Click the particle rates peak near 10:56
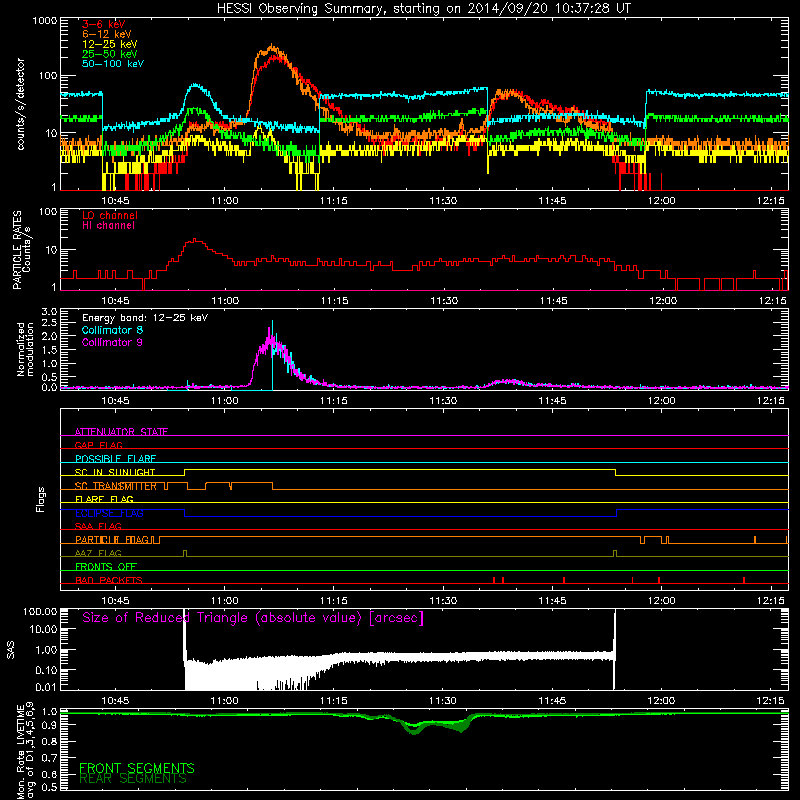 click(x=194, y=240)
